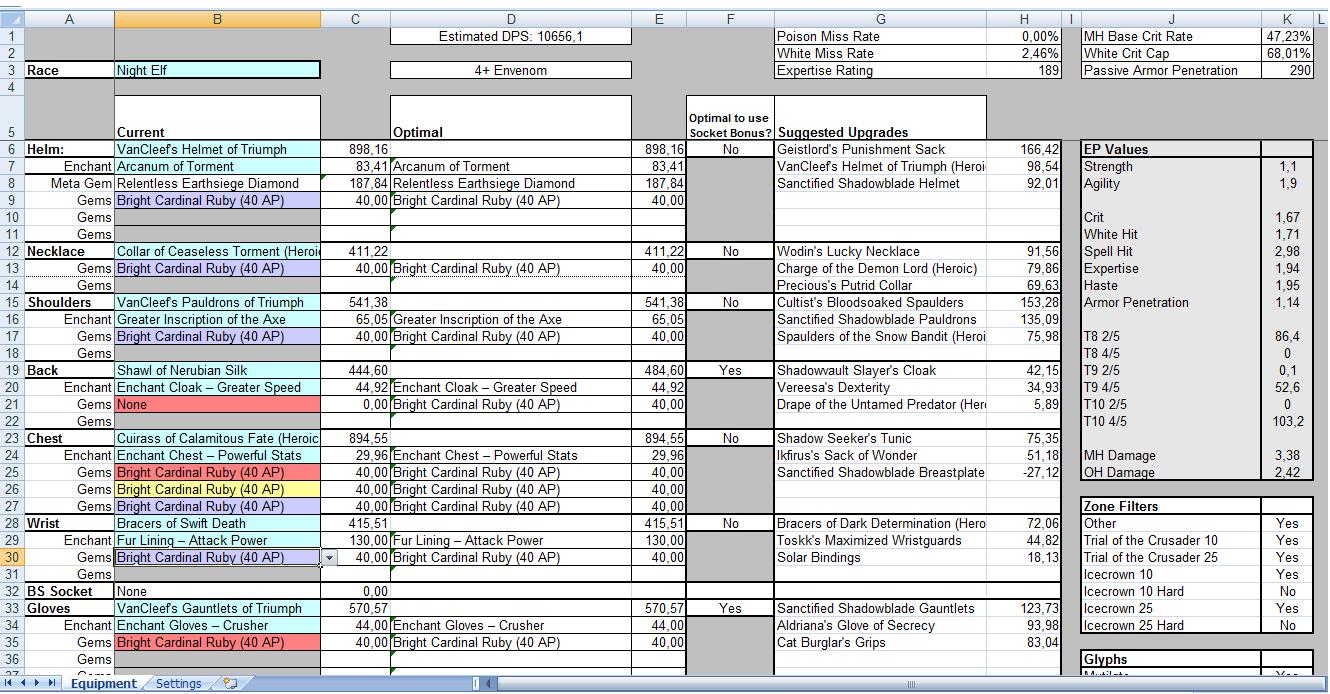
Task: Click red None gem cell in Back
Action: 218,404
